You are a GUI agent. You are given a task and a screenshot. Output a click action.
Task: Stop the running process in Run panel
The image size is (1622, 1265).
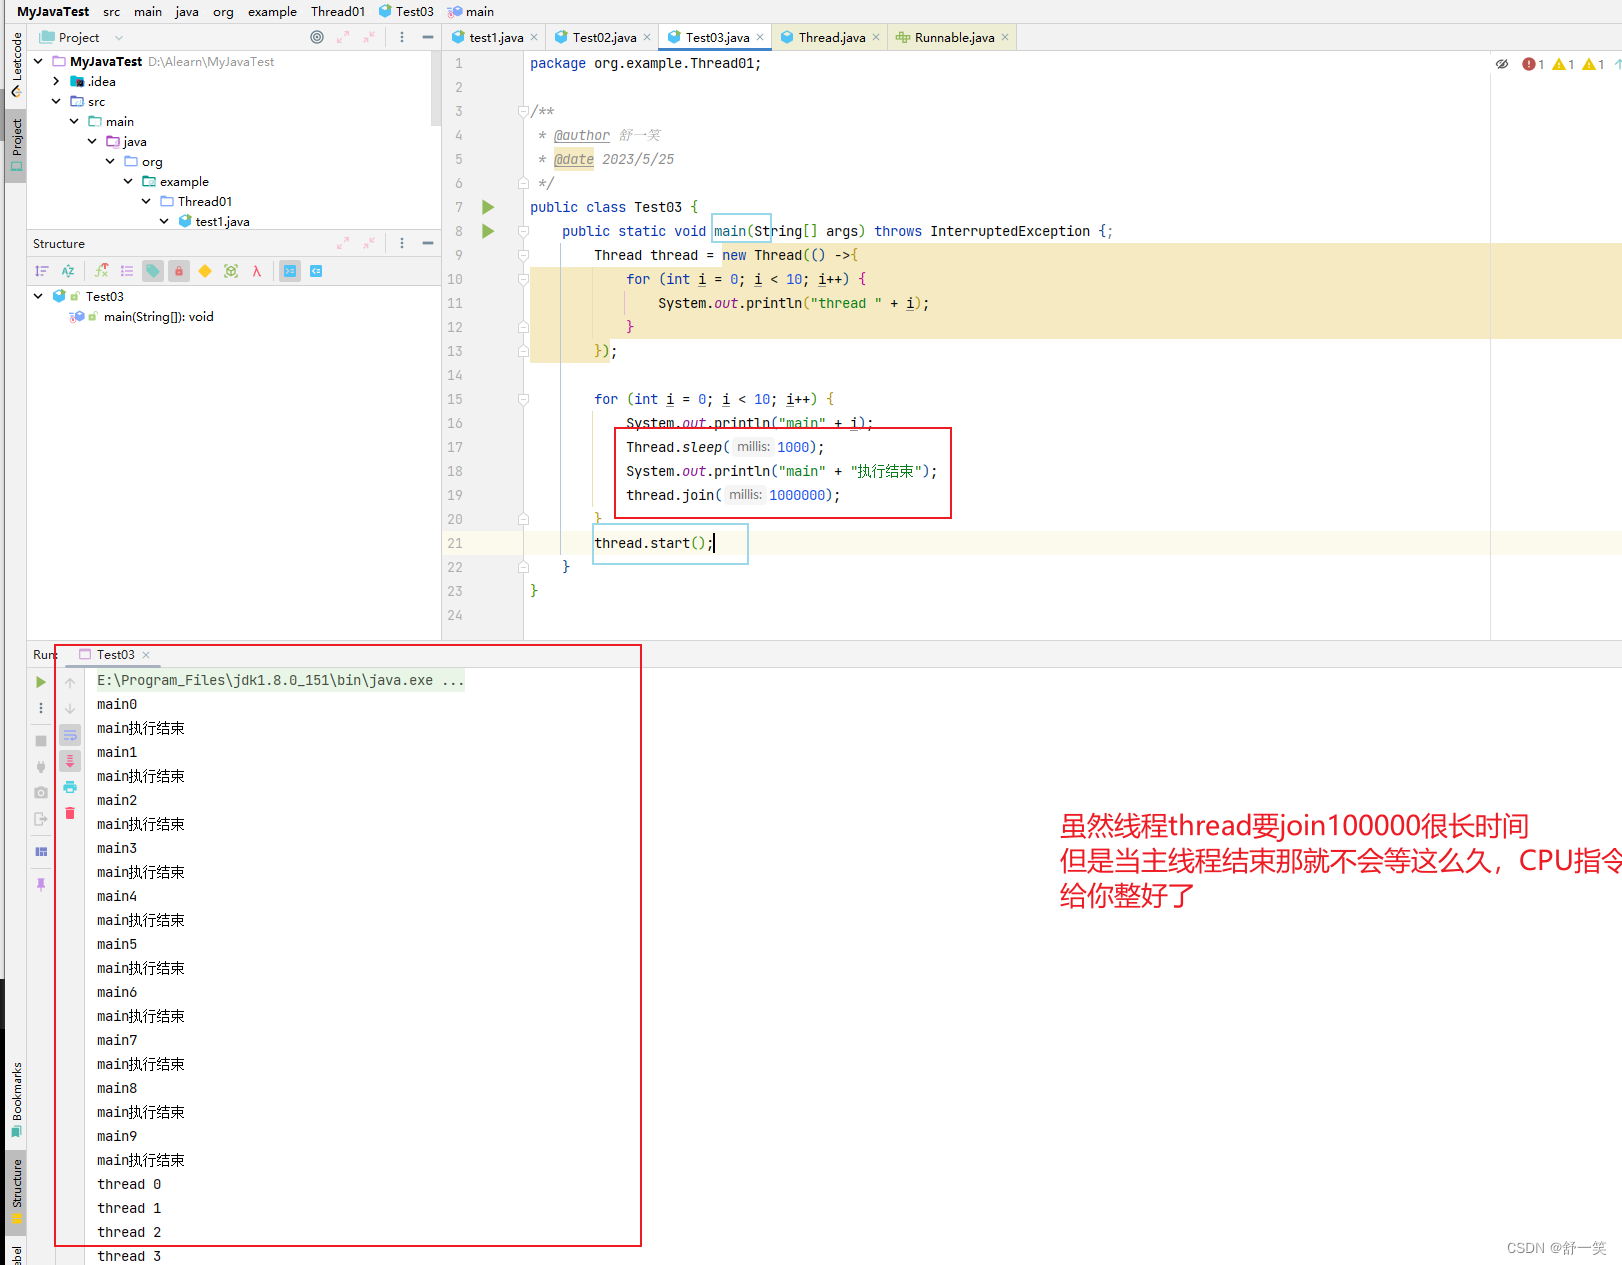[41, 741]
